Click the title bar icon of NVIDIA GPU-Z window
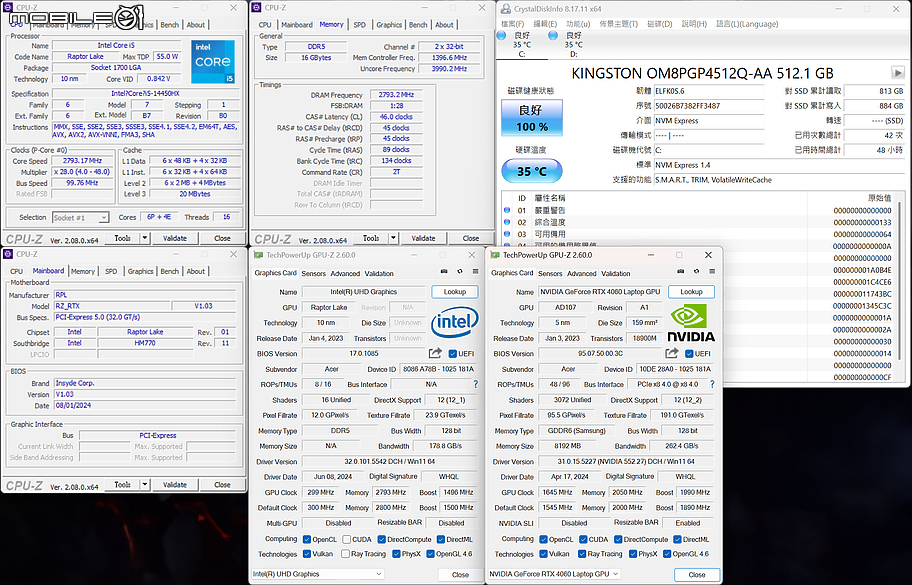This screenshot has width=912, height=585. click(496, 255)
